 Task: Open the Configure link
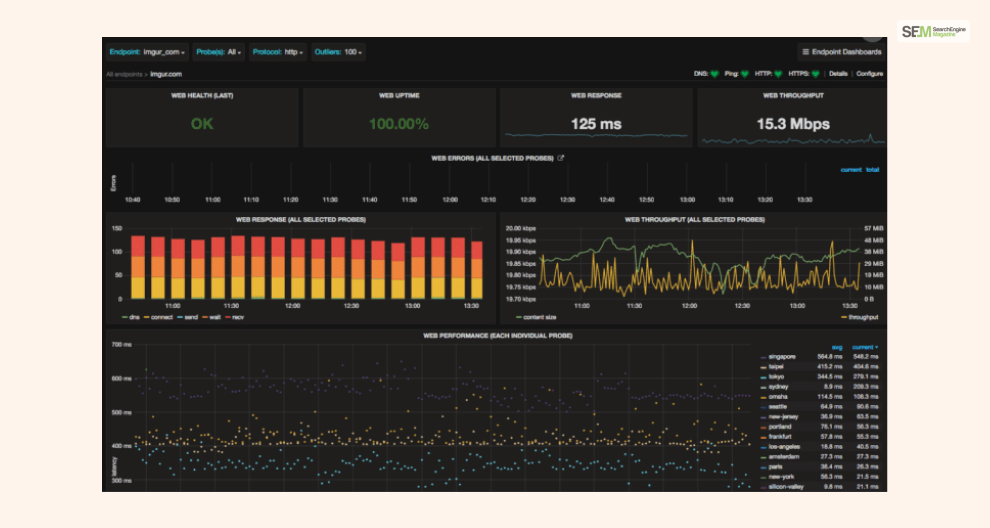(x=869, y=74)
